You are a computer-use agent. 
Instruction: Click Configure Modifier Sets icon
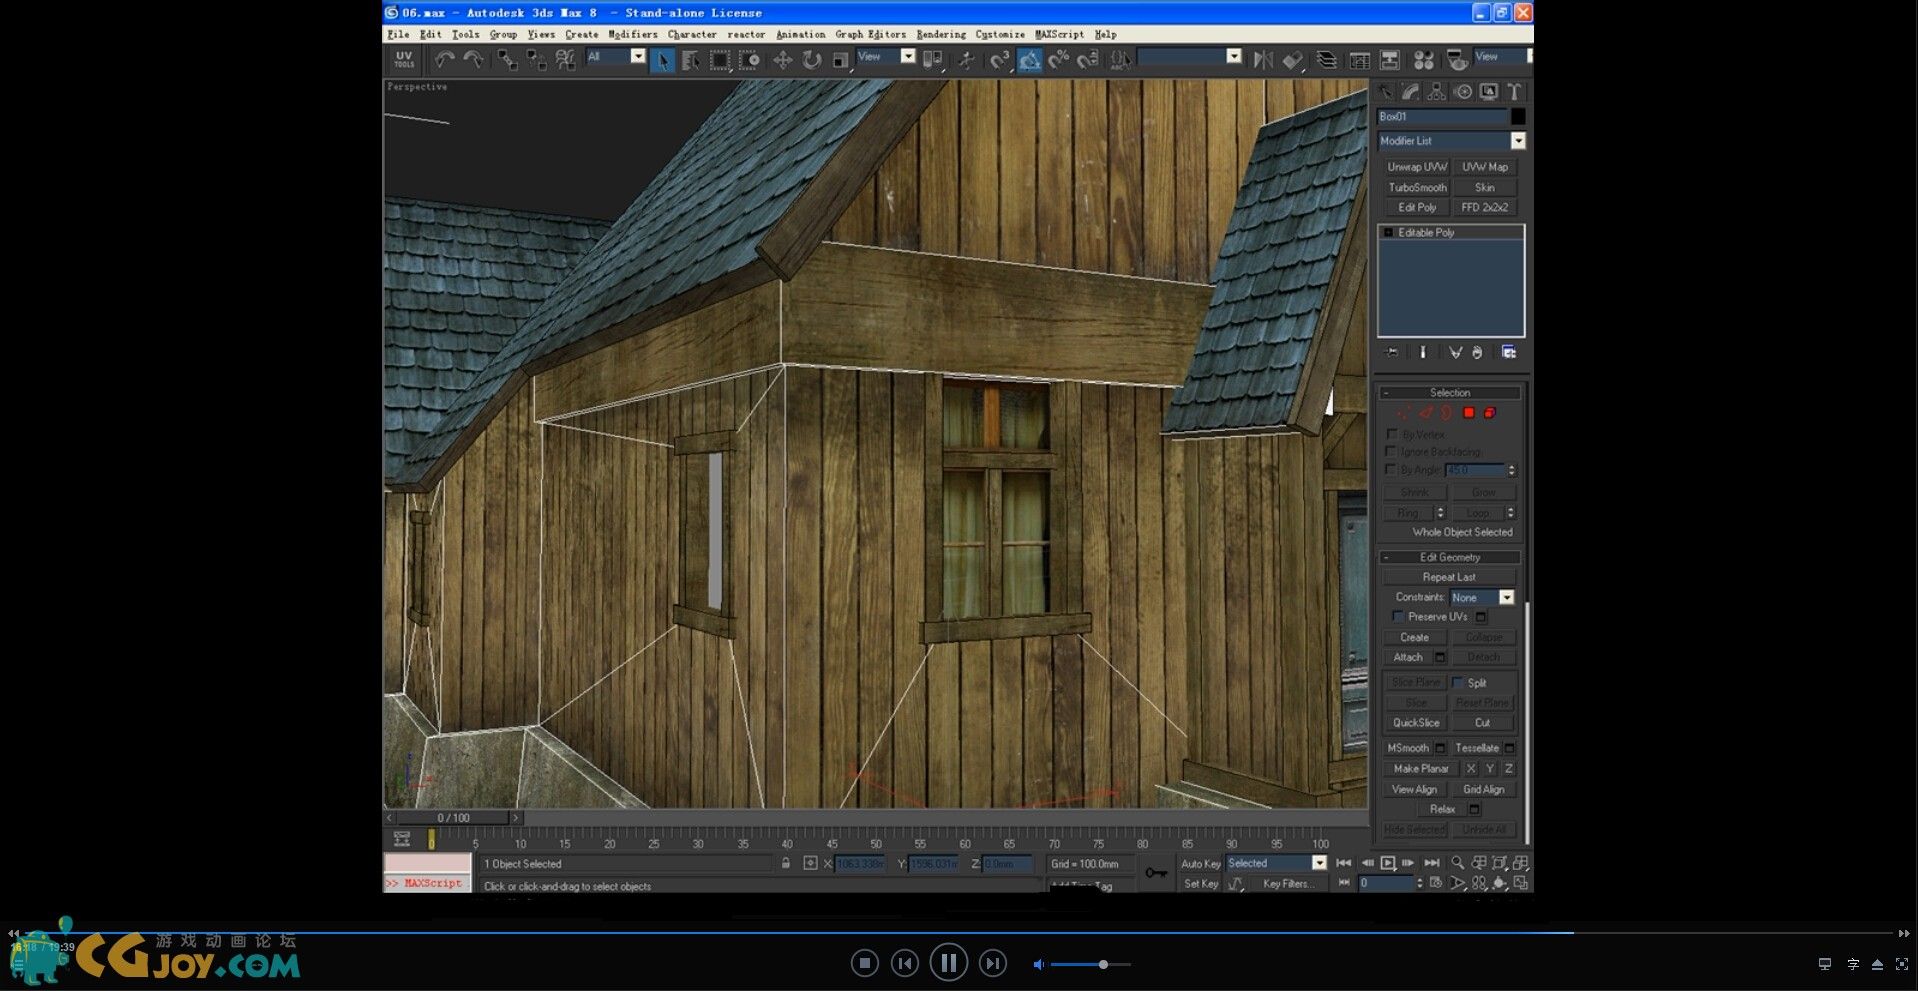click(1509, 352)
